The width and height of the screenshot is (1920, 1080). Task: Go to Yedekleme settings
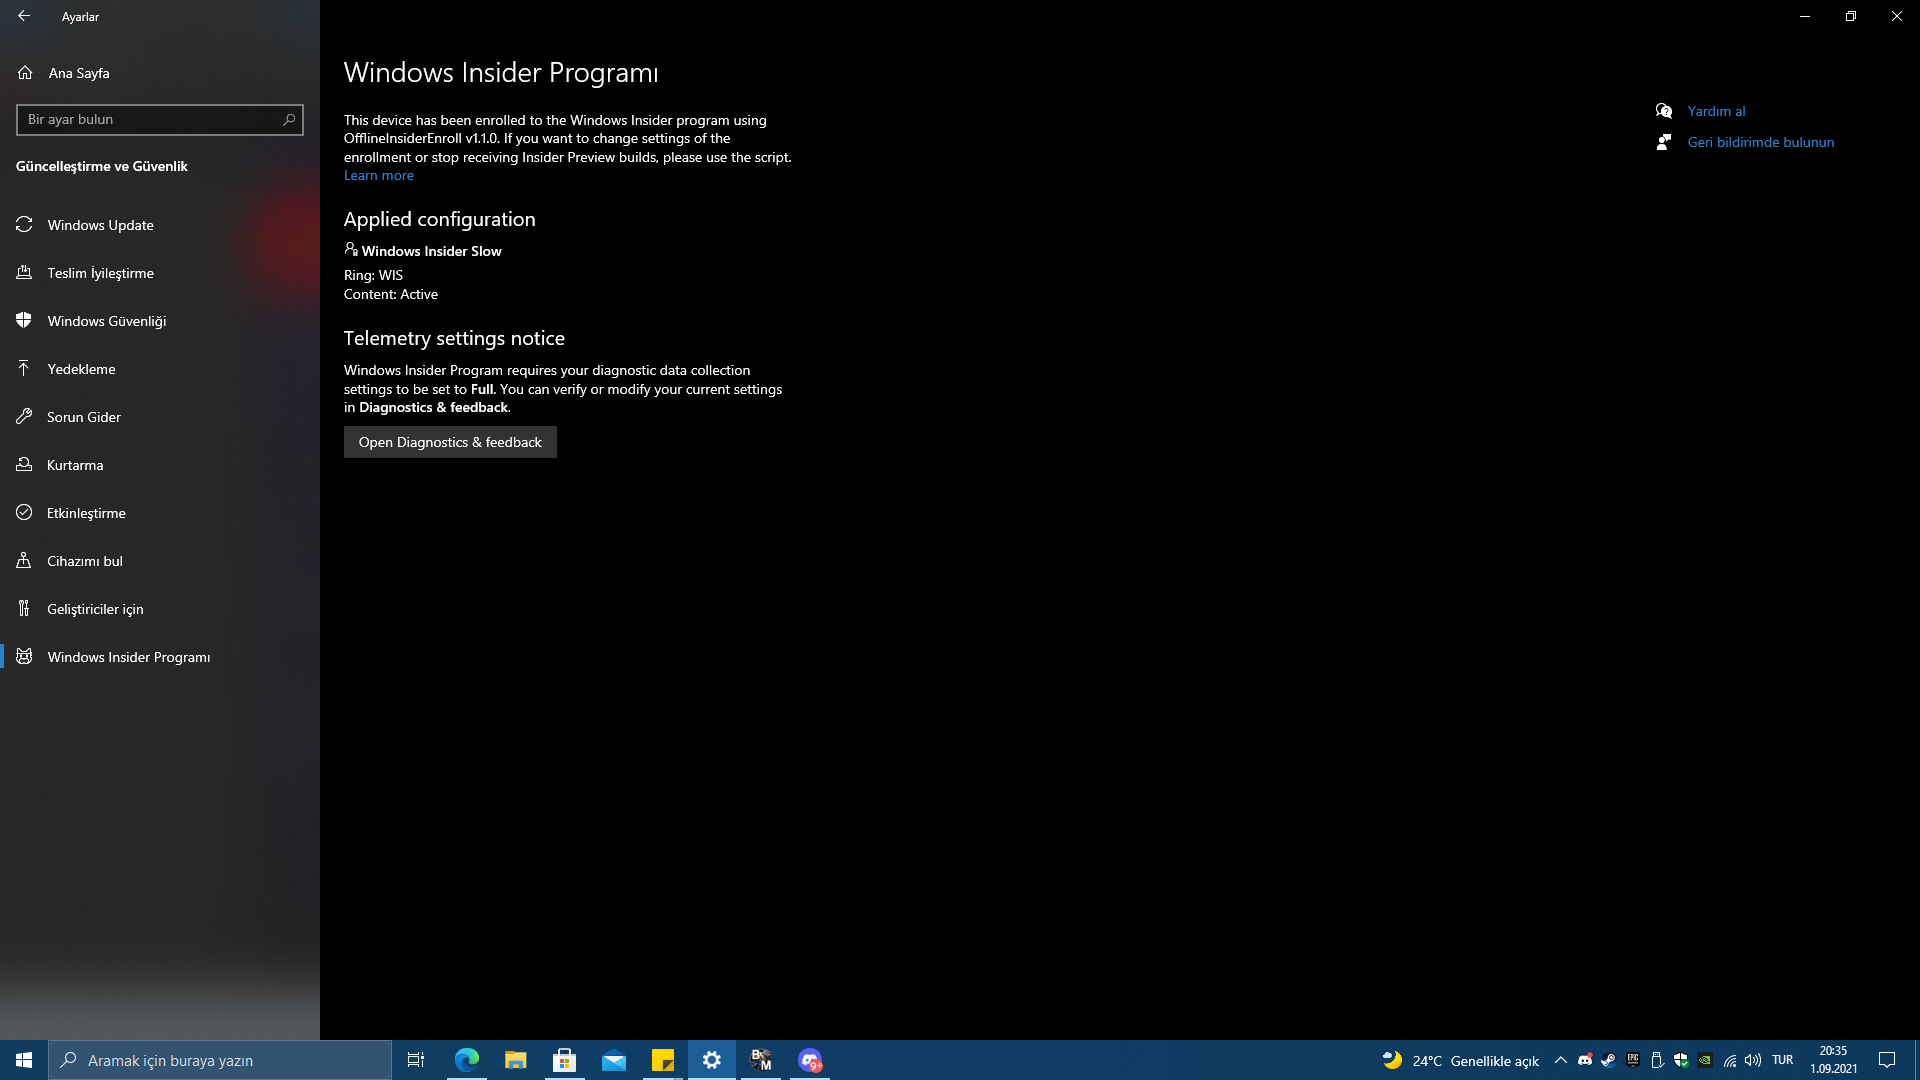point(81,369)
